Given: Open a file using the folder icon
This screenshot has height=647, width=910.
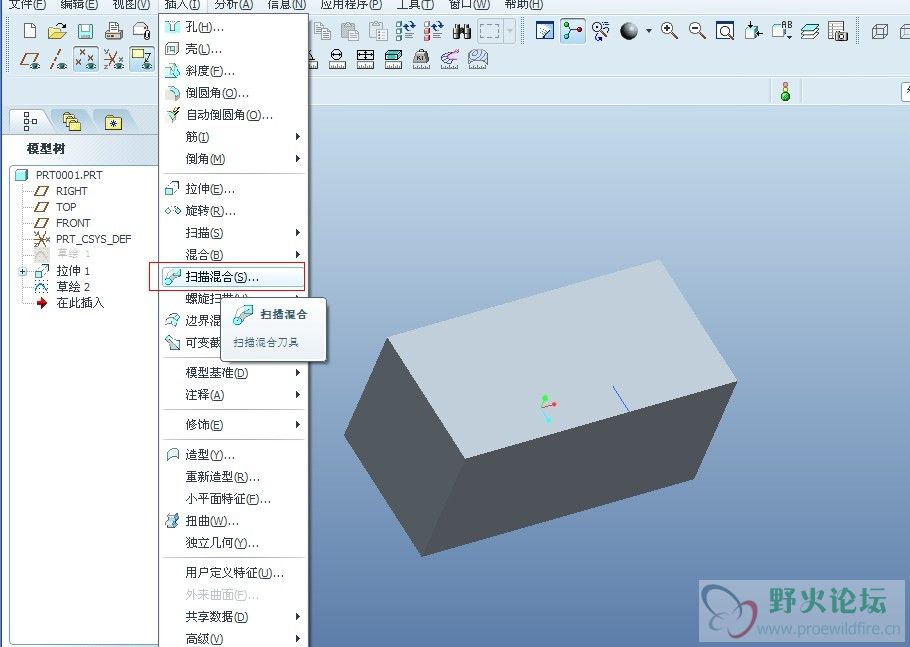Looking at the screenshot, I should click(x=57, y=31).
